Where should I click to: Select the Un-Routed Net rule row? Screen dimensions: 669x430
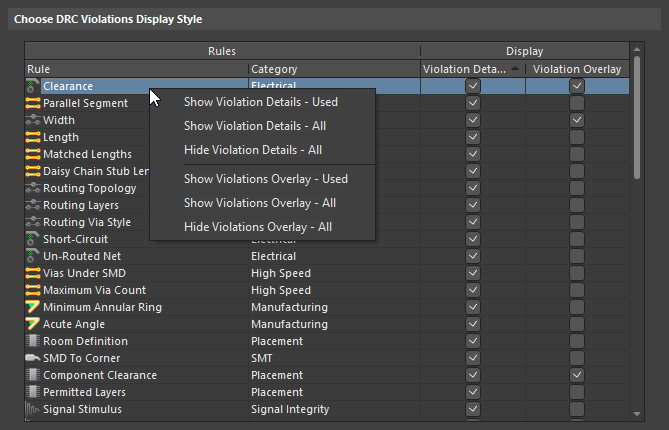tap(327, 256)
